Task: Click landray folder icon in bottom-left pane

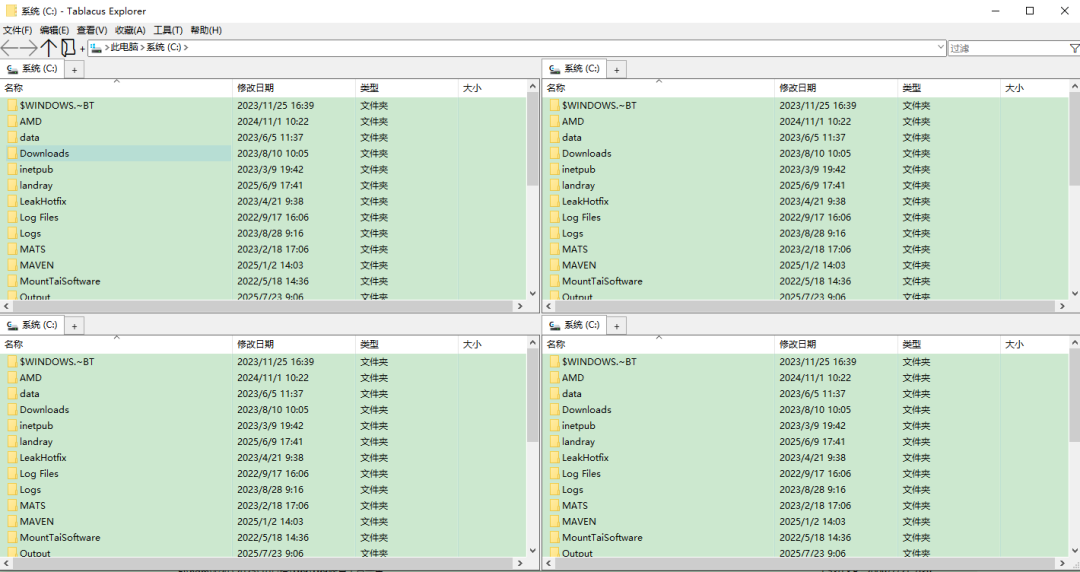Action: click(12, 442)
